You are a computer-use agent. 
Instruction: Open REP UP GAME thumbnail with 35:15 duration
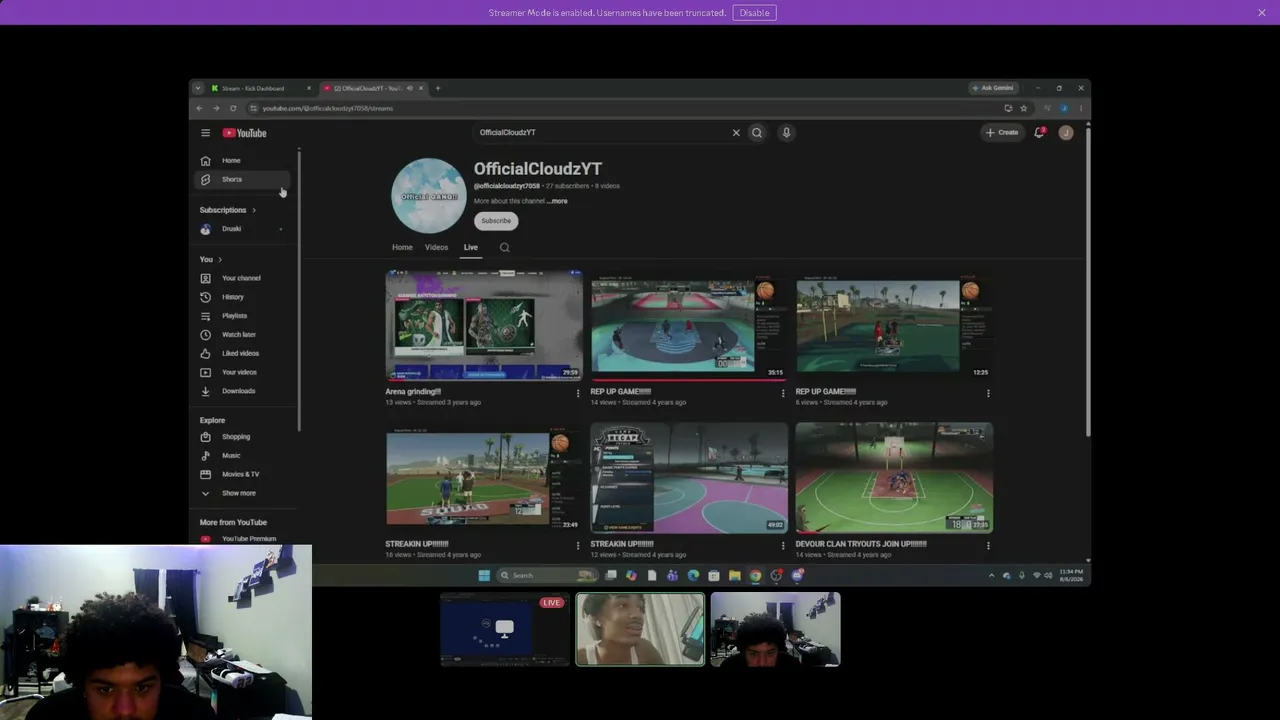pos(689,325)
